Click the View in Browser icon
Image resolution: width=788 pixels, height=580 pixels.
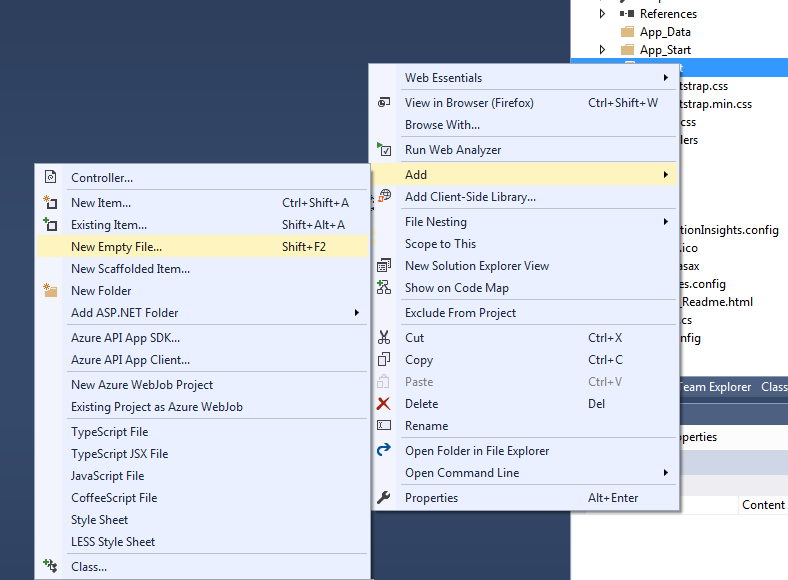click(x=384, y=103)
